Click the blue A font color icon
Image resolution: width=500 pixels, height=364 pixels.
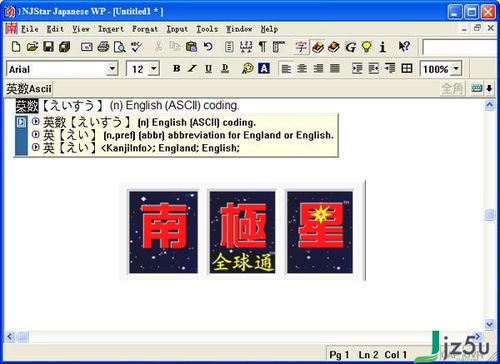pyautogui.click(x=264, y=69)
